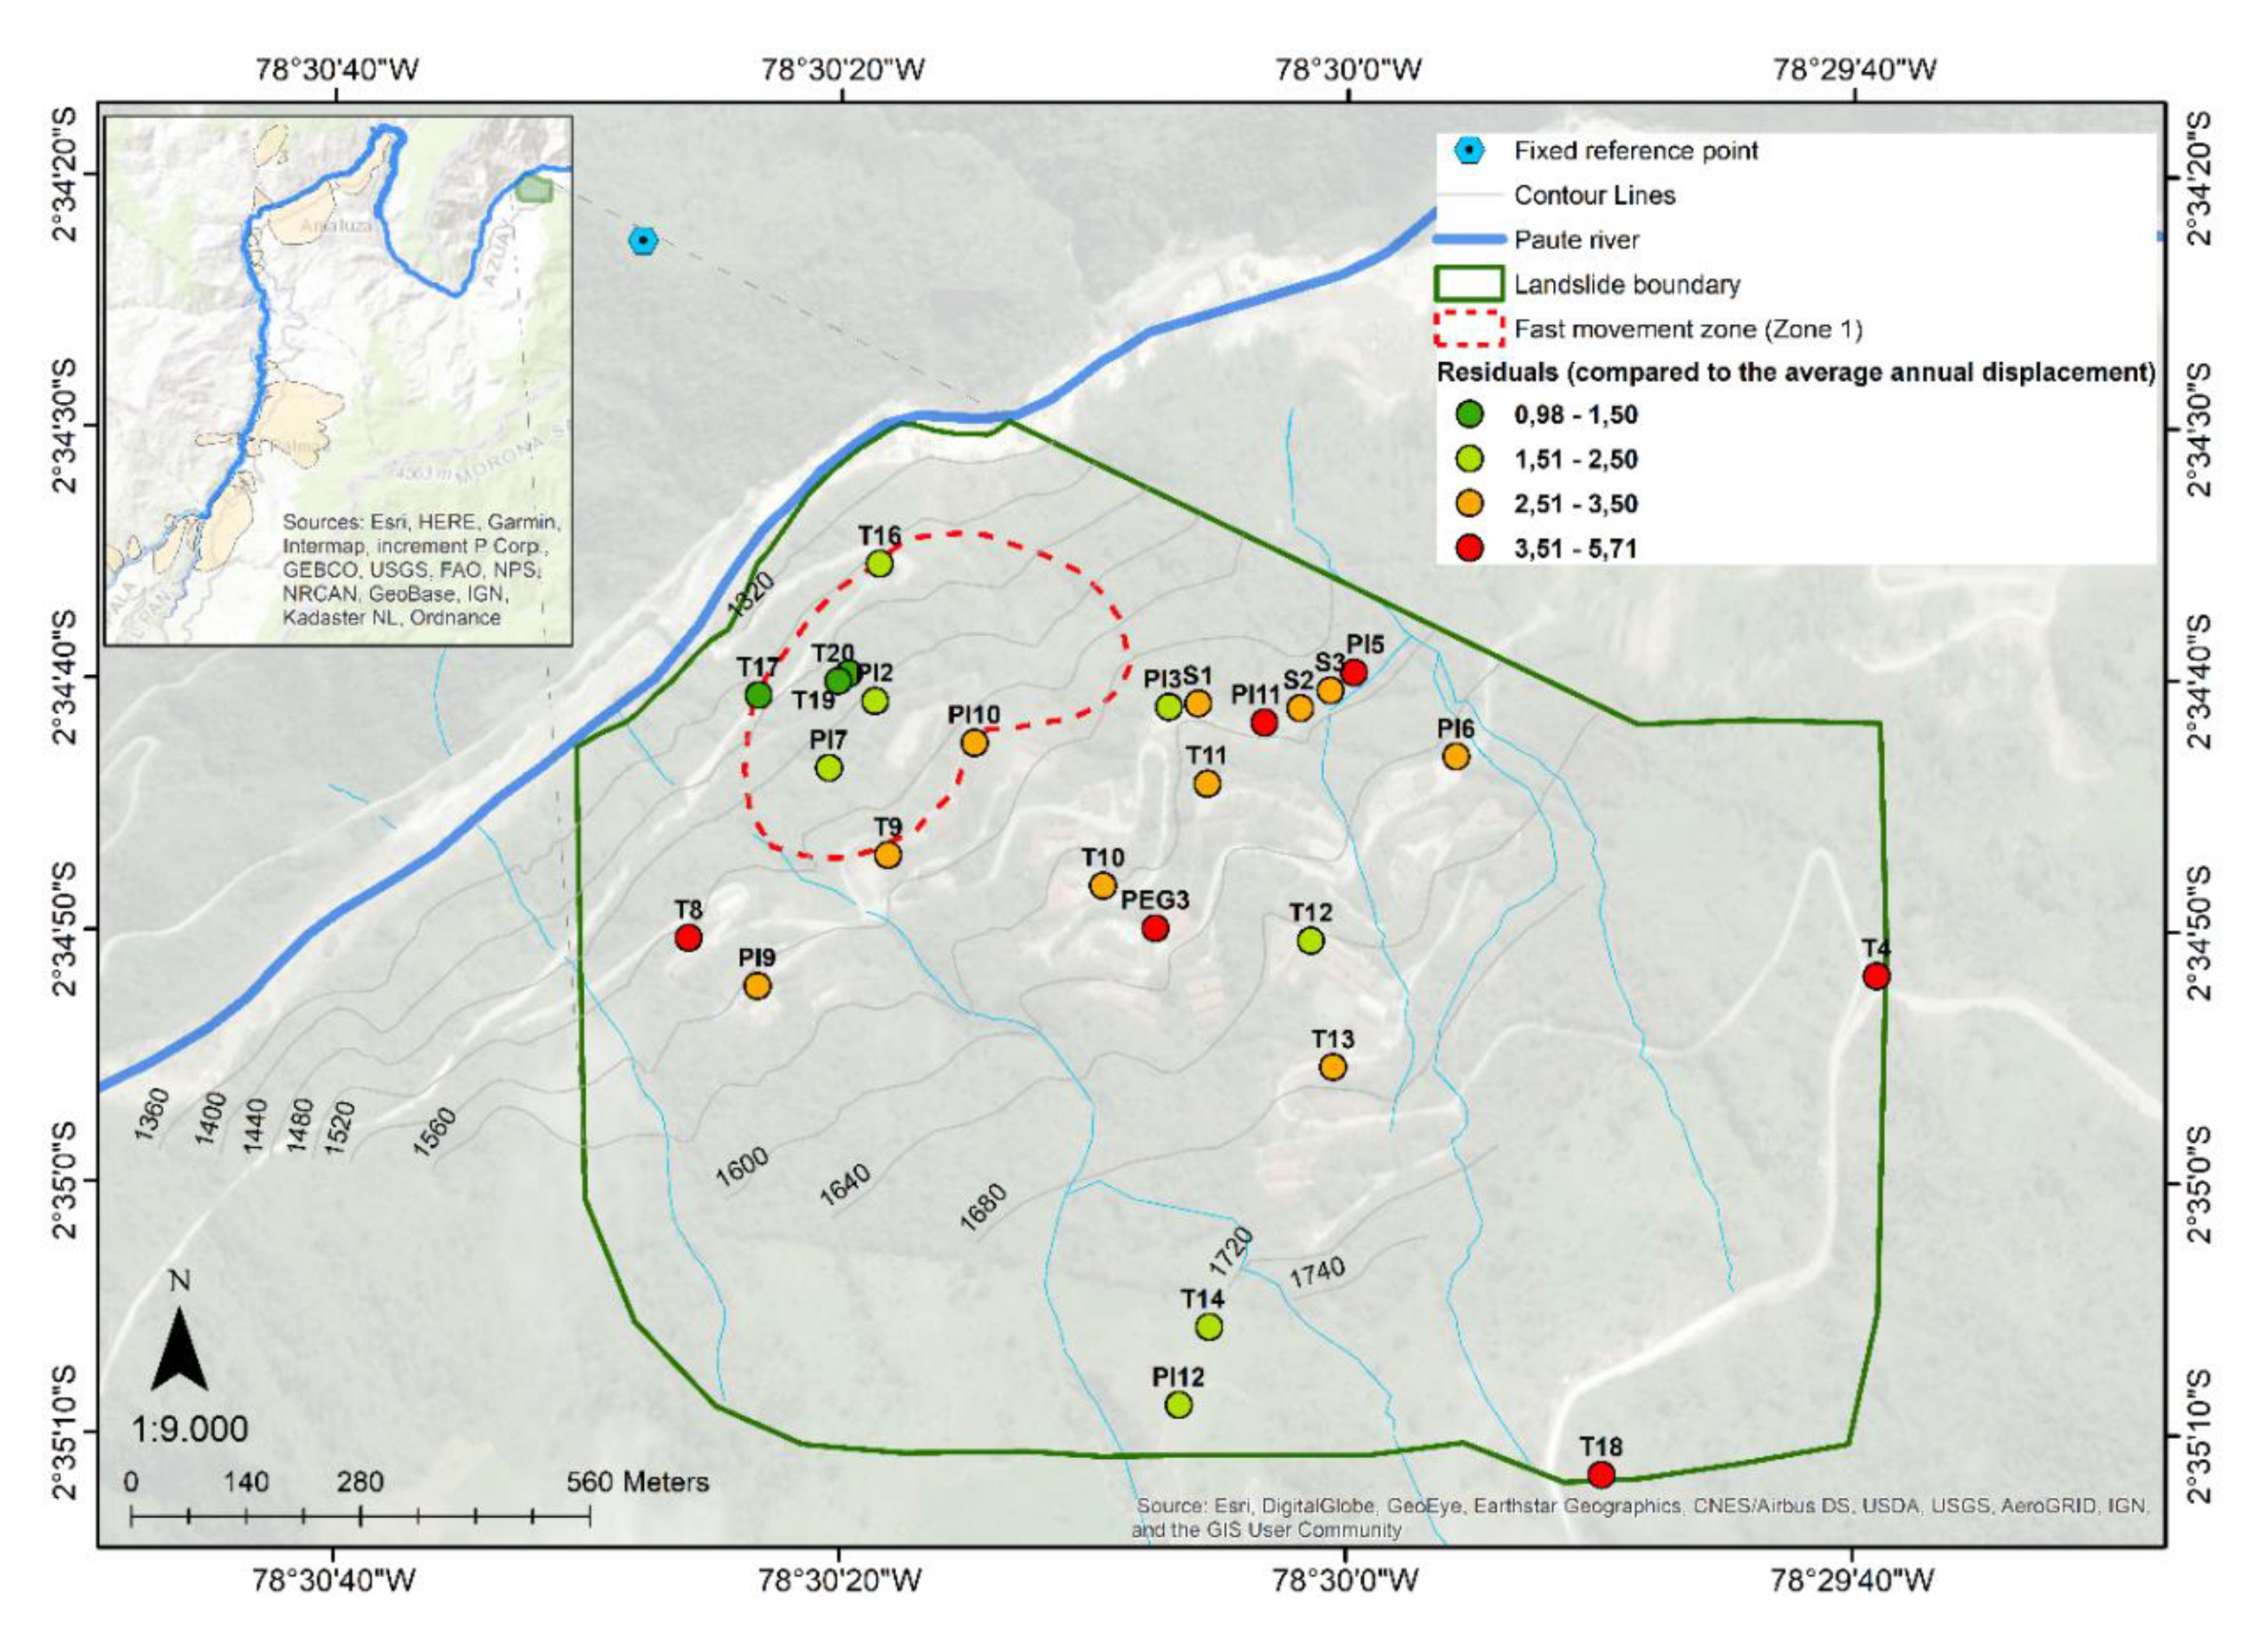Click the red 3,51 - 5,71 legend circle
The width and height of the screenshot is (2268, 1627).
click(1470, 548)
